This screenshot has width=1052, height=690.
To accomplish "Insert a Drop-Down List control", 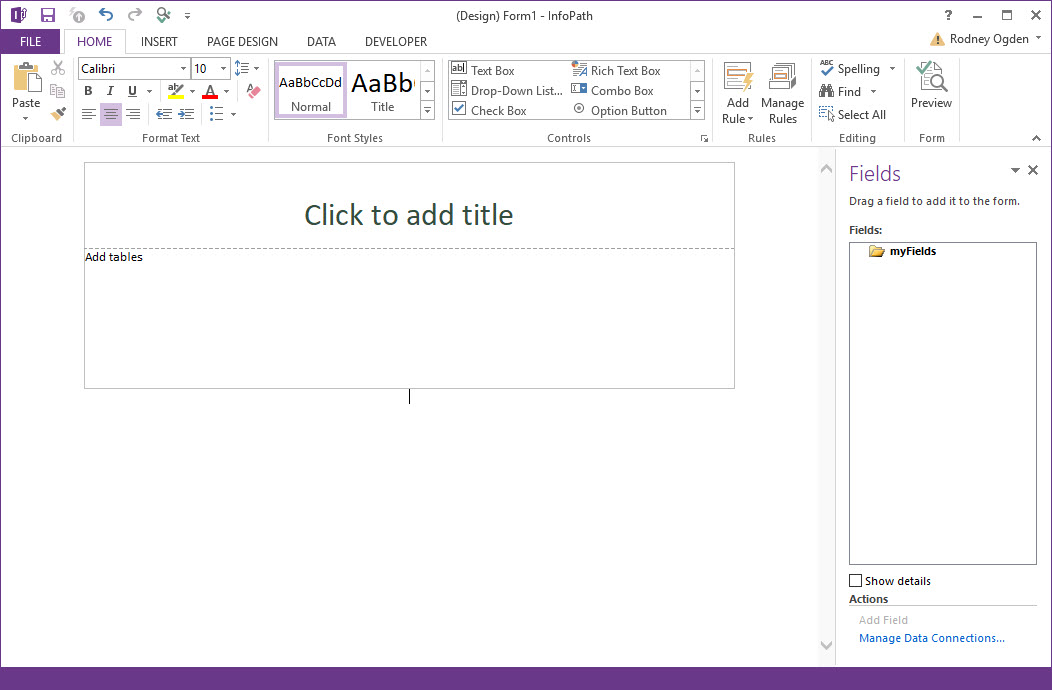I will (x=507, y=91).
